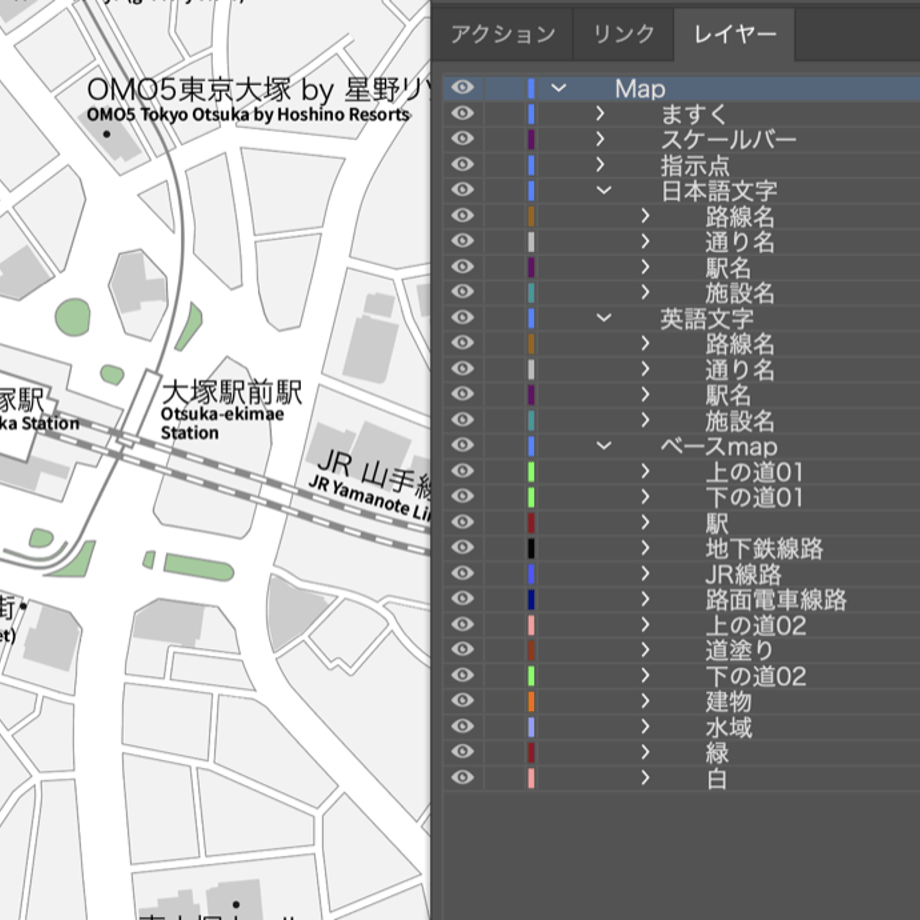Toggle eye icon of 上の道01 layer
The width and height of the screenshot is (920, 920).
[x=462, y=471]
